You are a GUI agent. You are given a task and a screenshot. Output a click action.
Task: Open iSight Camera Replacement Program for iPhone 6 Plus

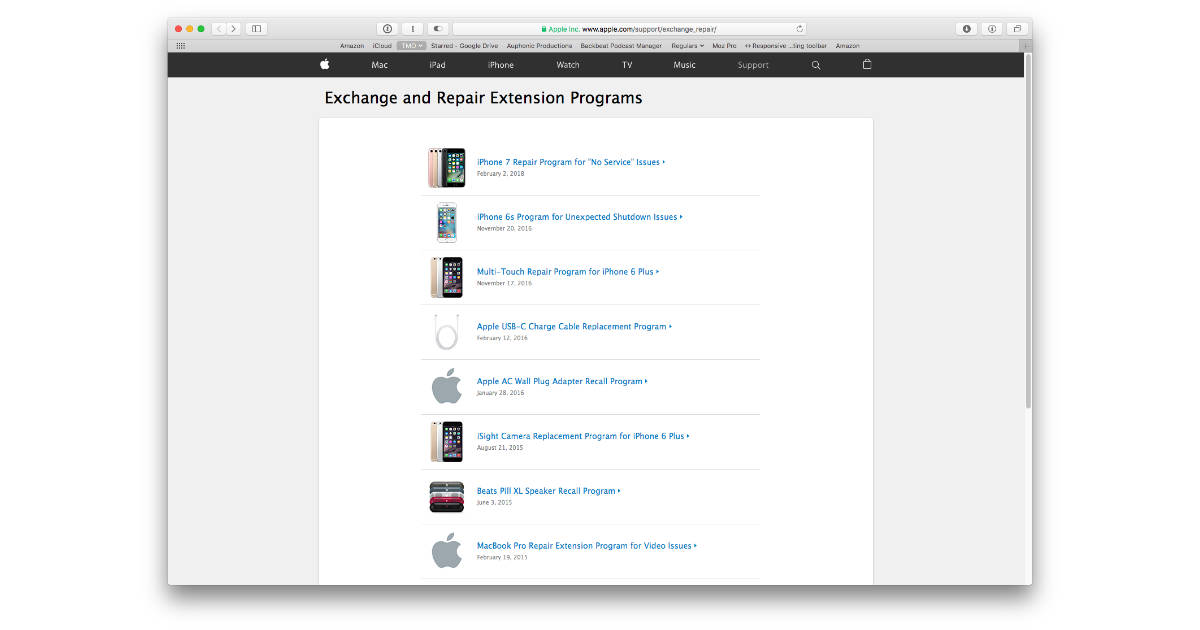click(x=583, y=437)
